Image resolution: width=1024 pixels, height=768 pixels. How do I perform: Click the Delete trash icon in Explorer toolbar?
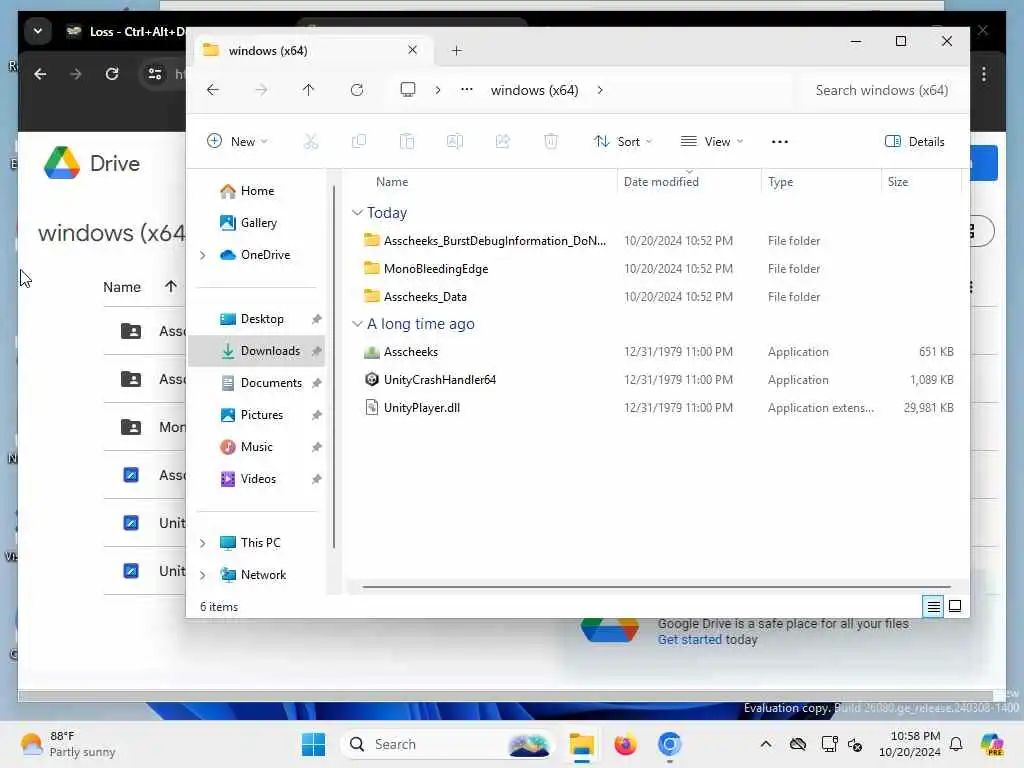(551, 141)
